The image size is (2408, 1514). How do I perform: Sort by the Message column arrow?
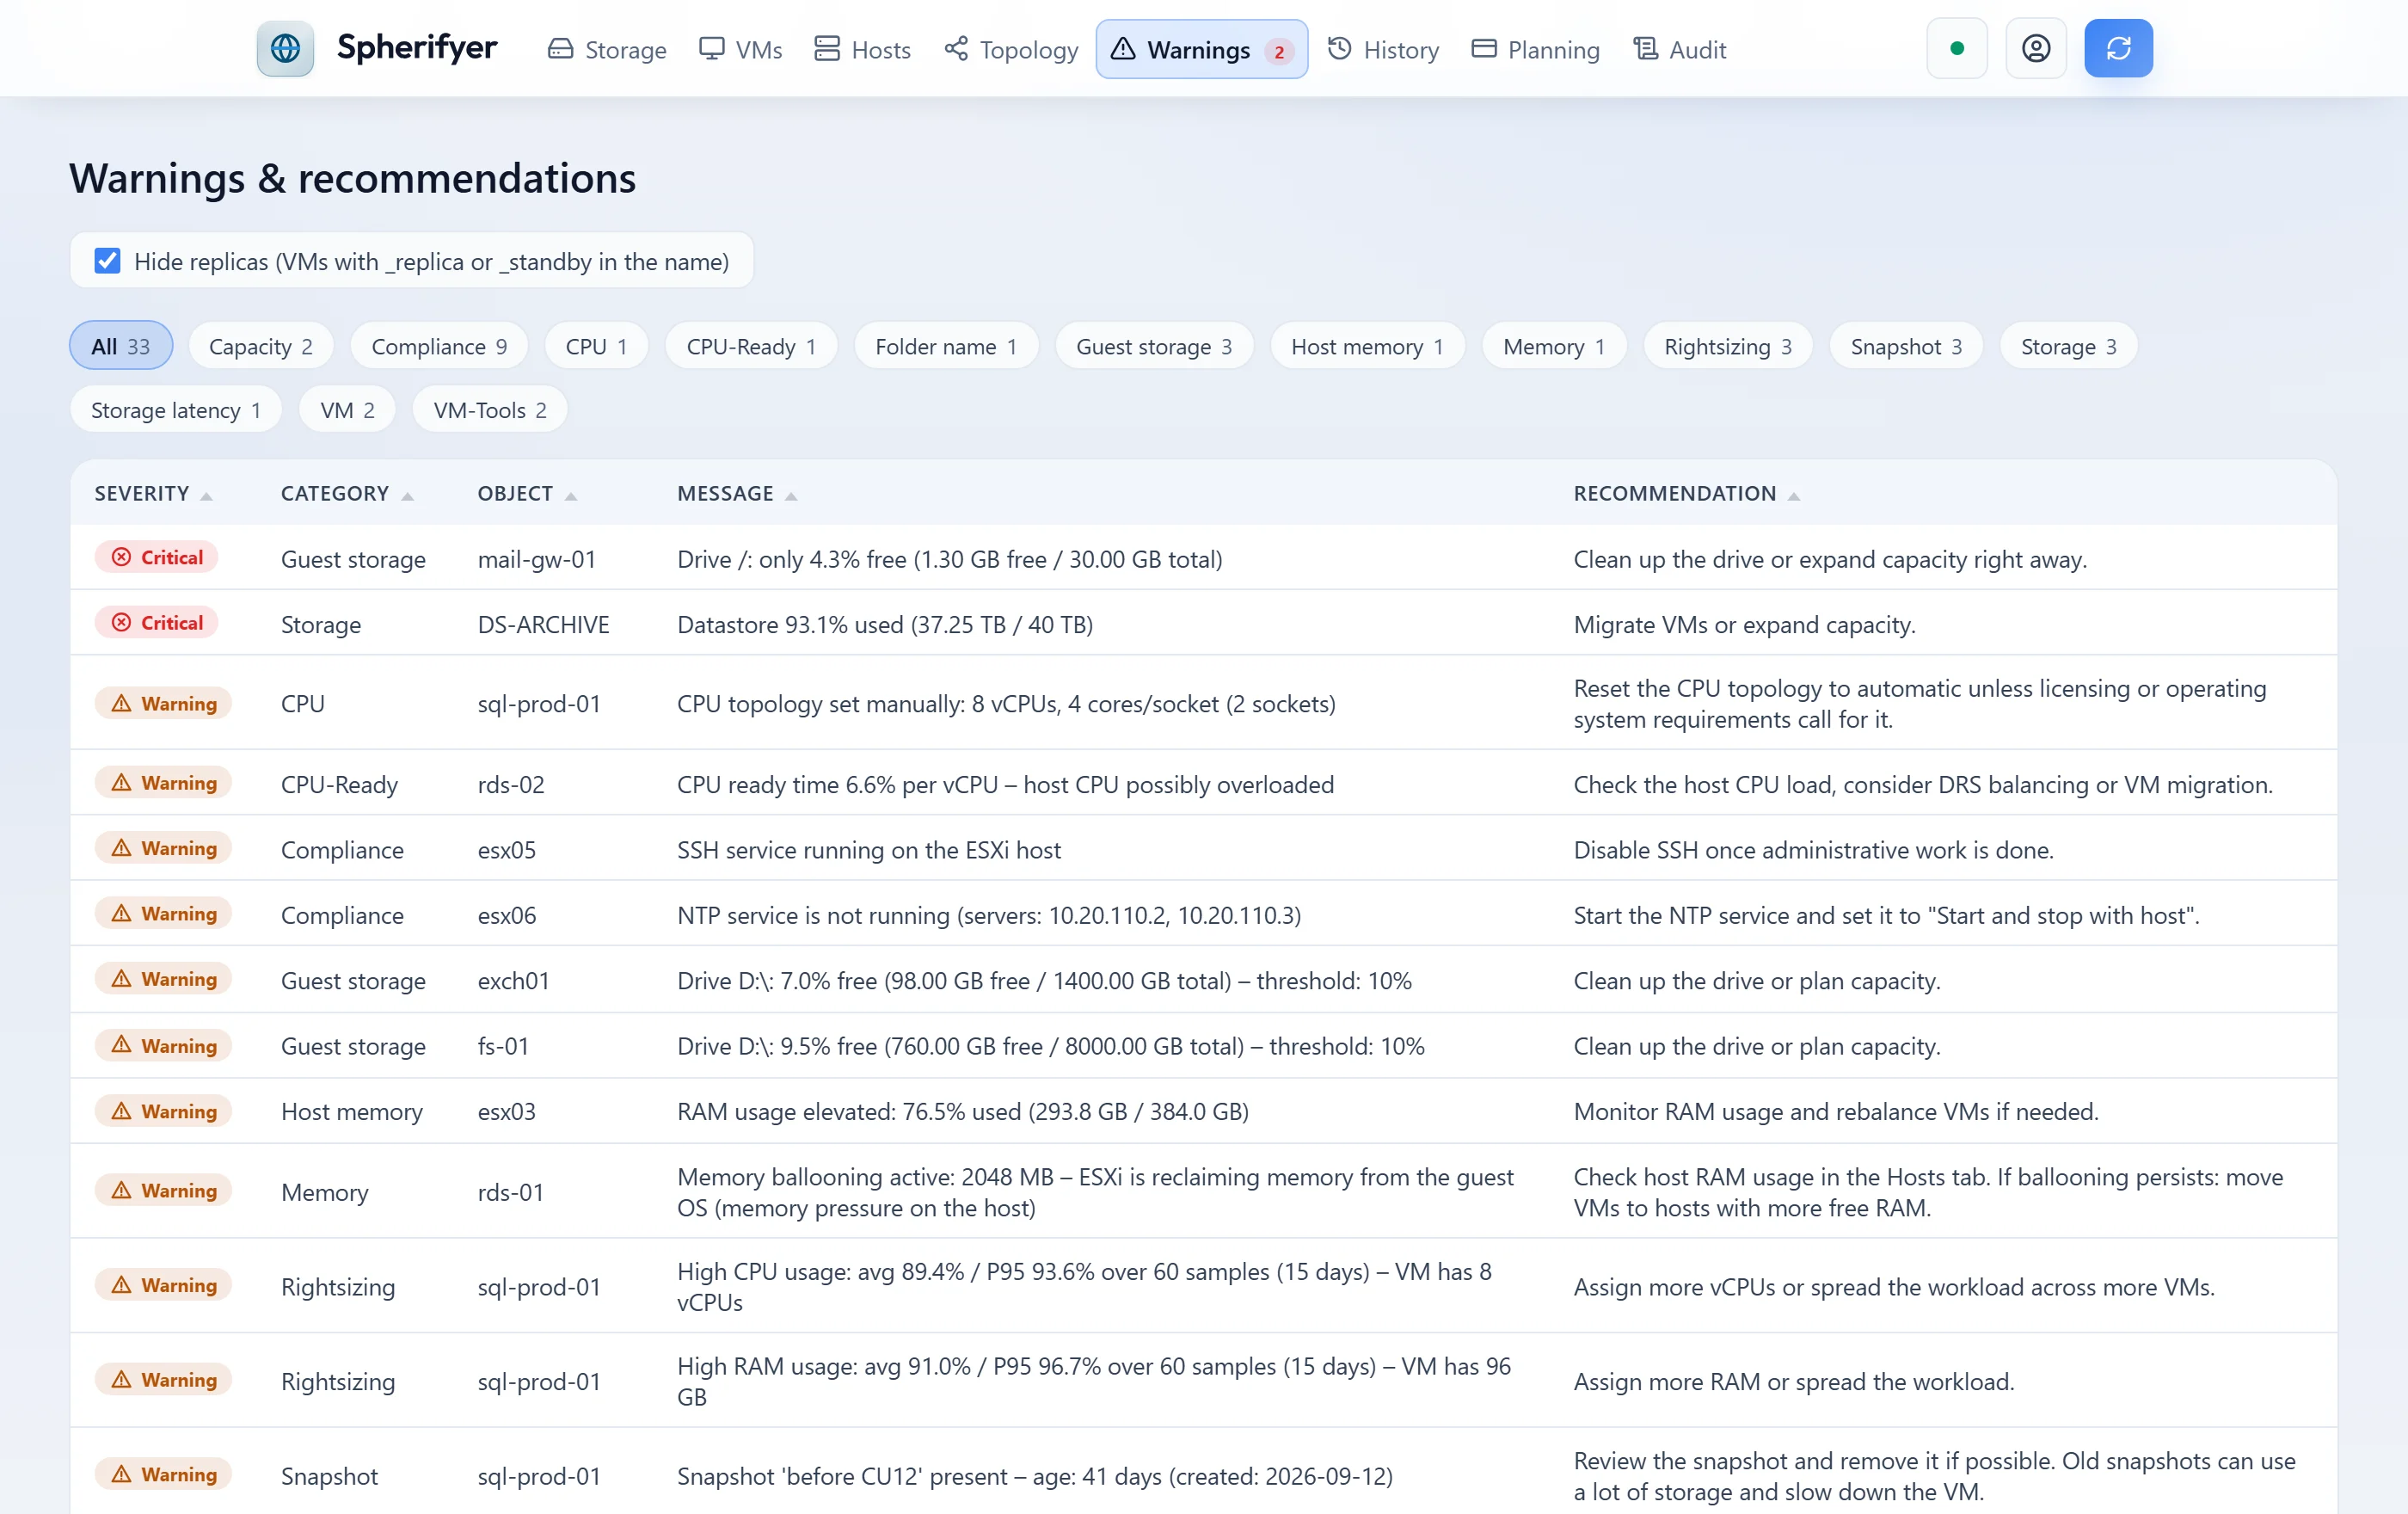[x=790, y=495]
